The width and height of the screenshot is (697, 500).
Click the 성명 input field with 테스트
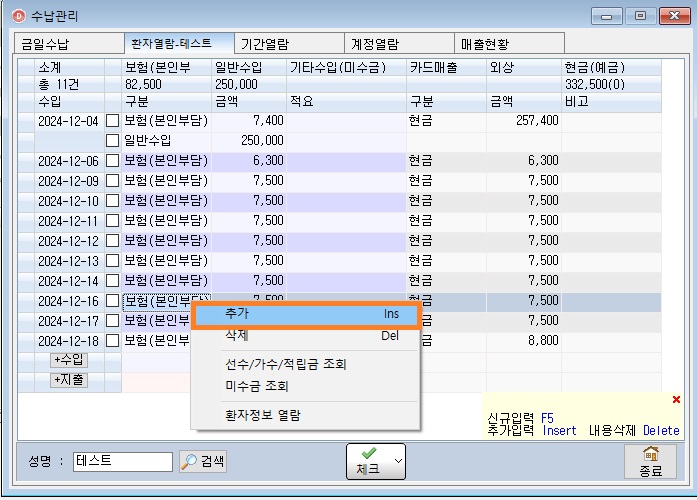(x=123, y=461)
